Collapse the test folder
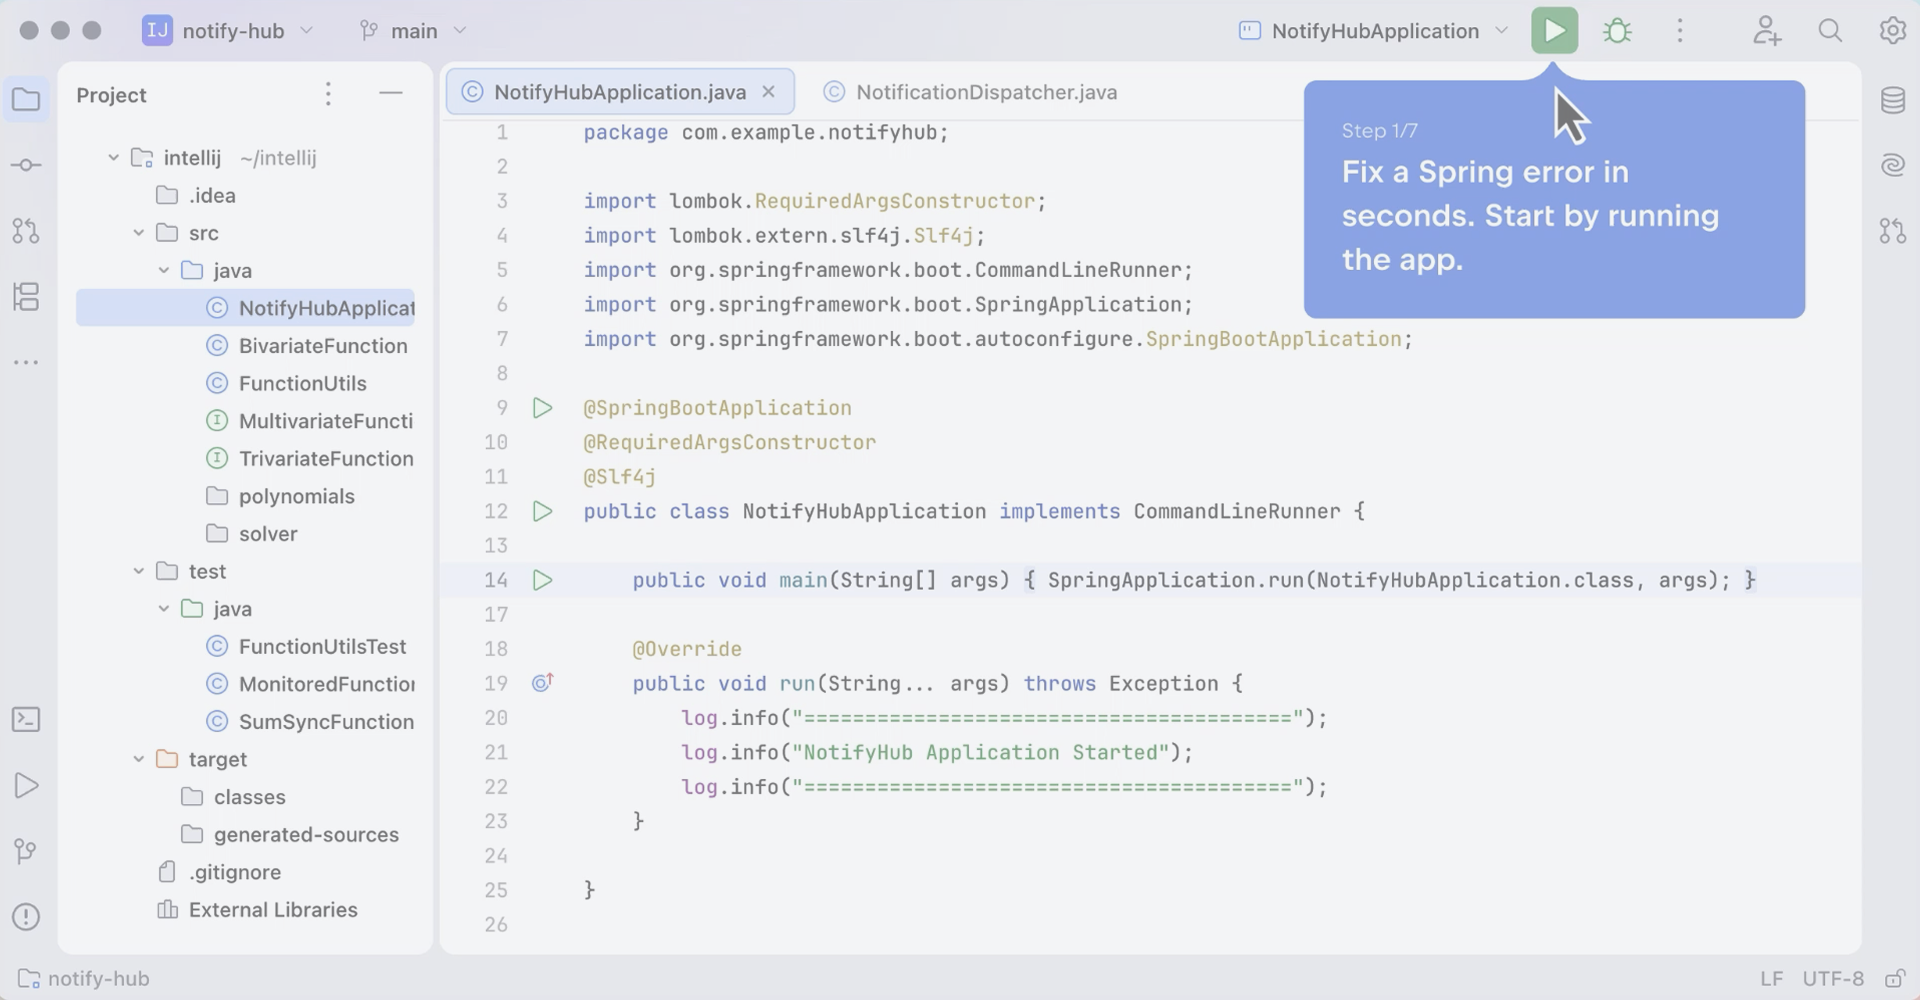This screenshot has height=1000, width=1920. 139,571
